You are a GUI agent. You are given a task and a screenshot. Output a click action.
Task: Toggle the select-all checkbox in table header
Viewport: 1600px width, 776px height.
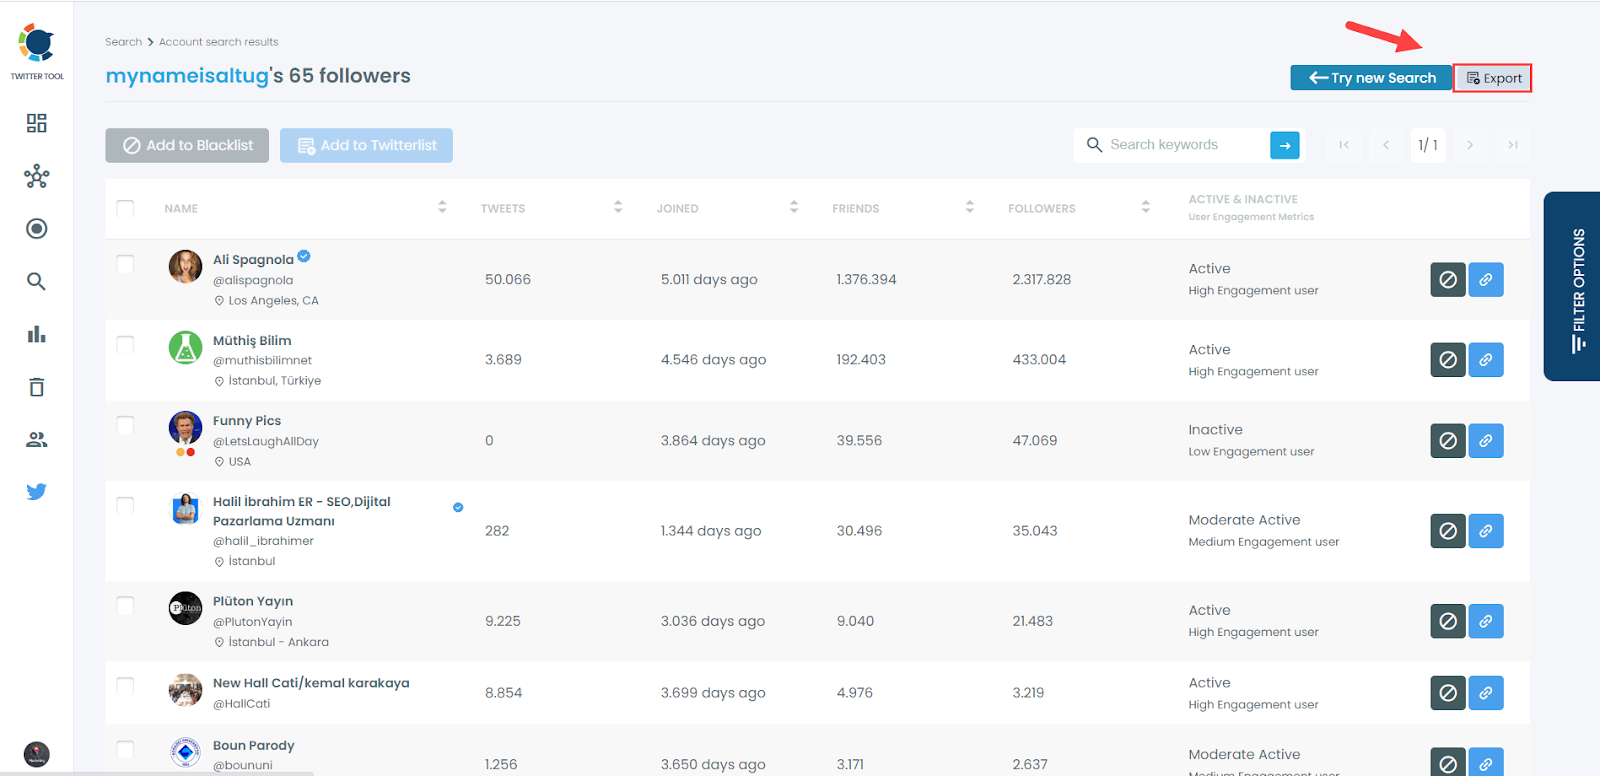click(x=125, y=208)
